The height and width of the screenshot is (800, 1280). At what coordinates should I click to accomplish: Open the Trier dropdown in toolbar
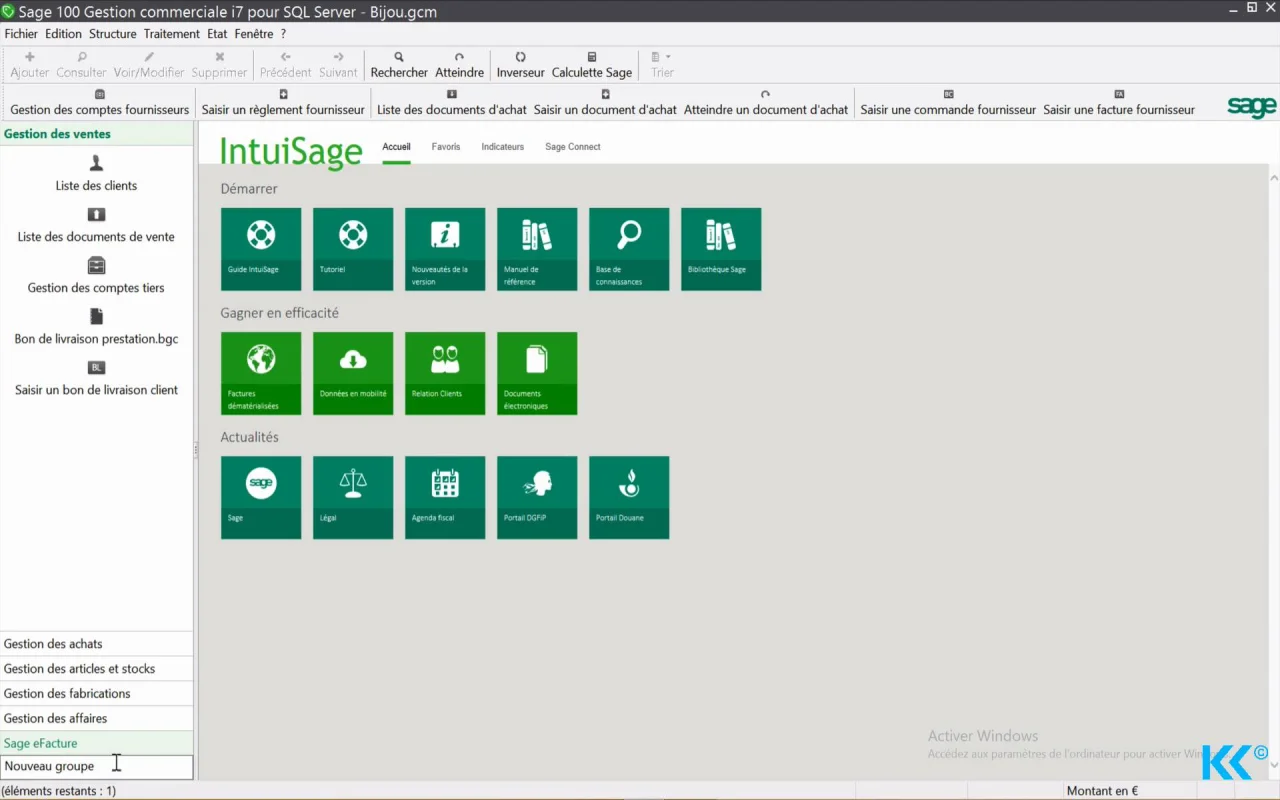click(x=662, y=65)
